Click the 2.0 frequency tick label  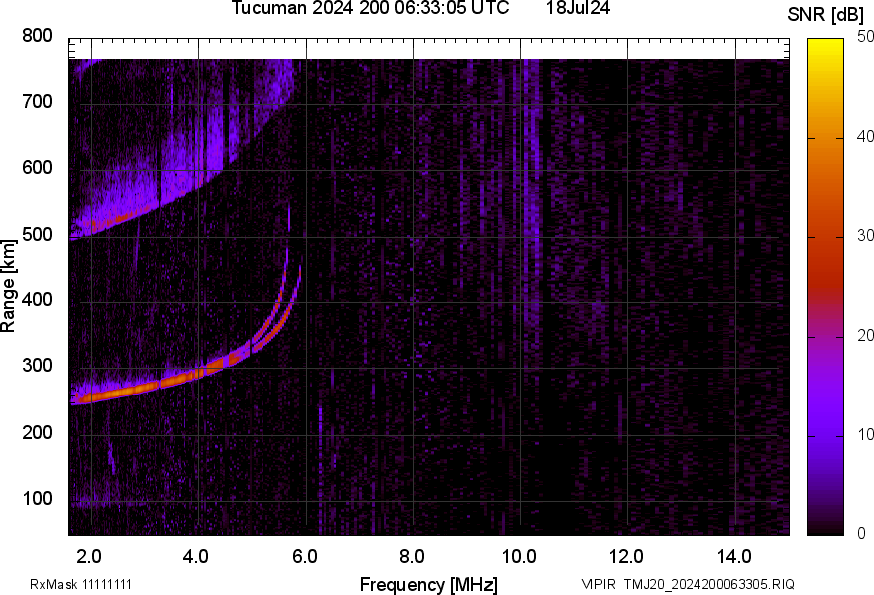(x=90, y=554)
